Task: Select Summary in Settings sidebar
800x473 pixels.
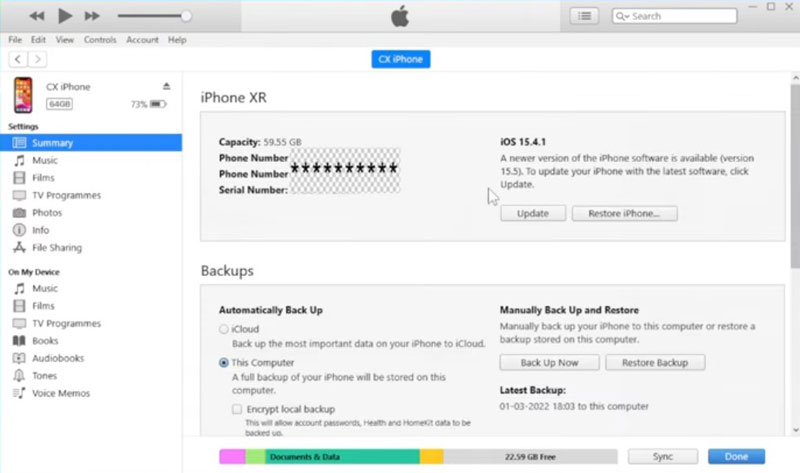Action: coord(91,143)
